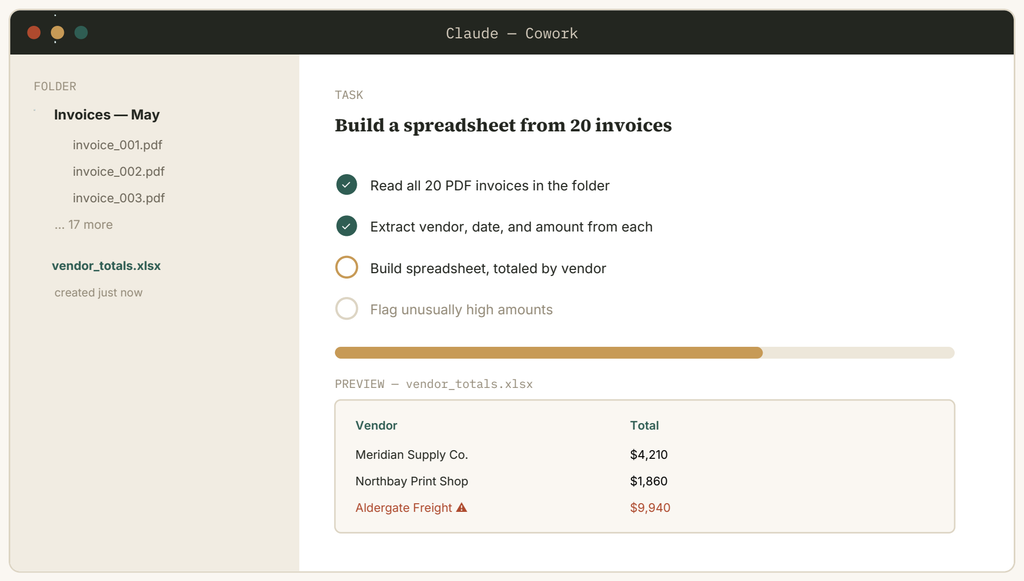Click the Northbay Print Shop row
This screenshot has height=581, width=1024.
pyautogui.click(x=645, y=481)
